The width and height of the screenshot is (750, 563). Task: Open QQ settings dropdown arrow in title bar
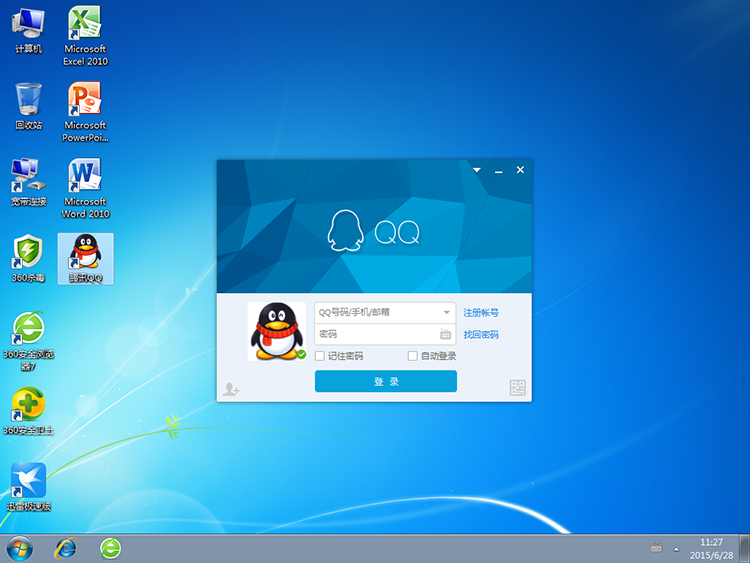pos(477,170)
